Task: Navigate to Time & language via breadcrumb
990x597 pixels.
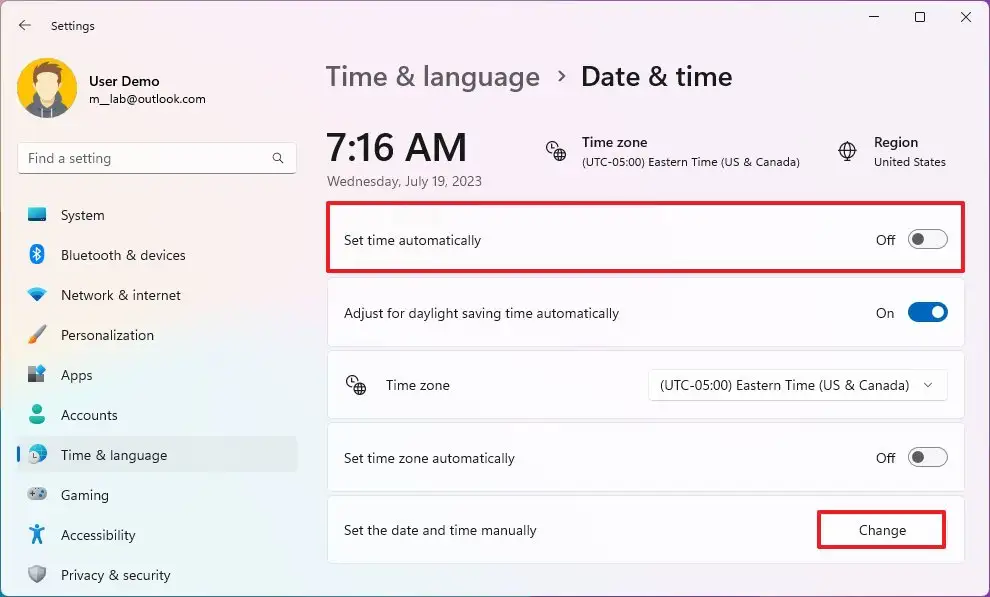Action: click(432, 76)
